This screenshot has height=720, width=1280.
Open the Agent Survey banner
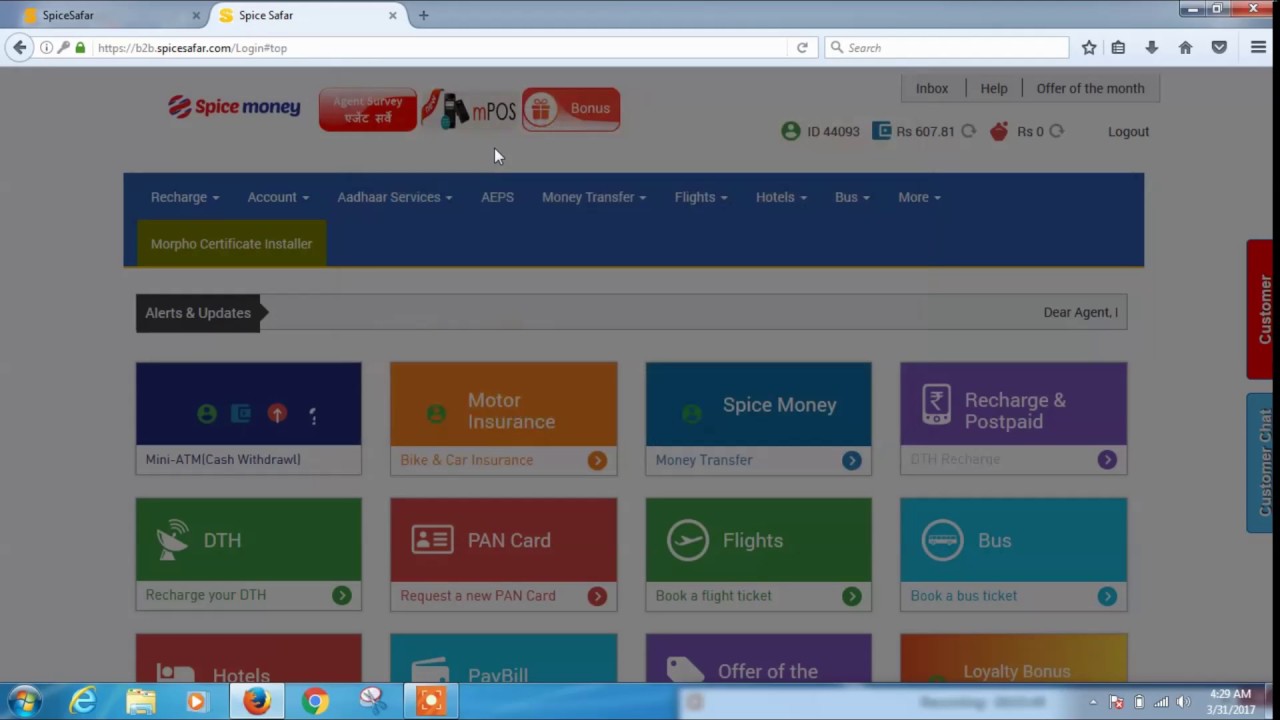(x=367, y=110)
